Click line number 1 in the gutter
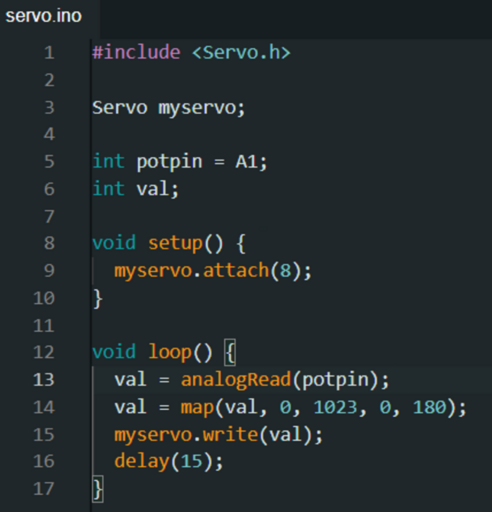492x512 pixels. 49,53
